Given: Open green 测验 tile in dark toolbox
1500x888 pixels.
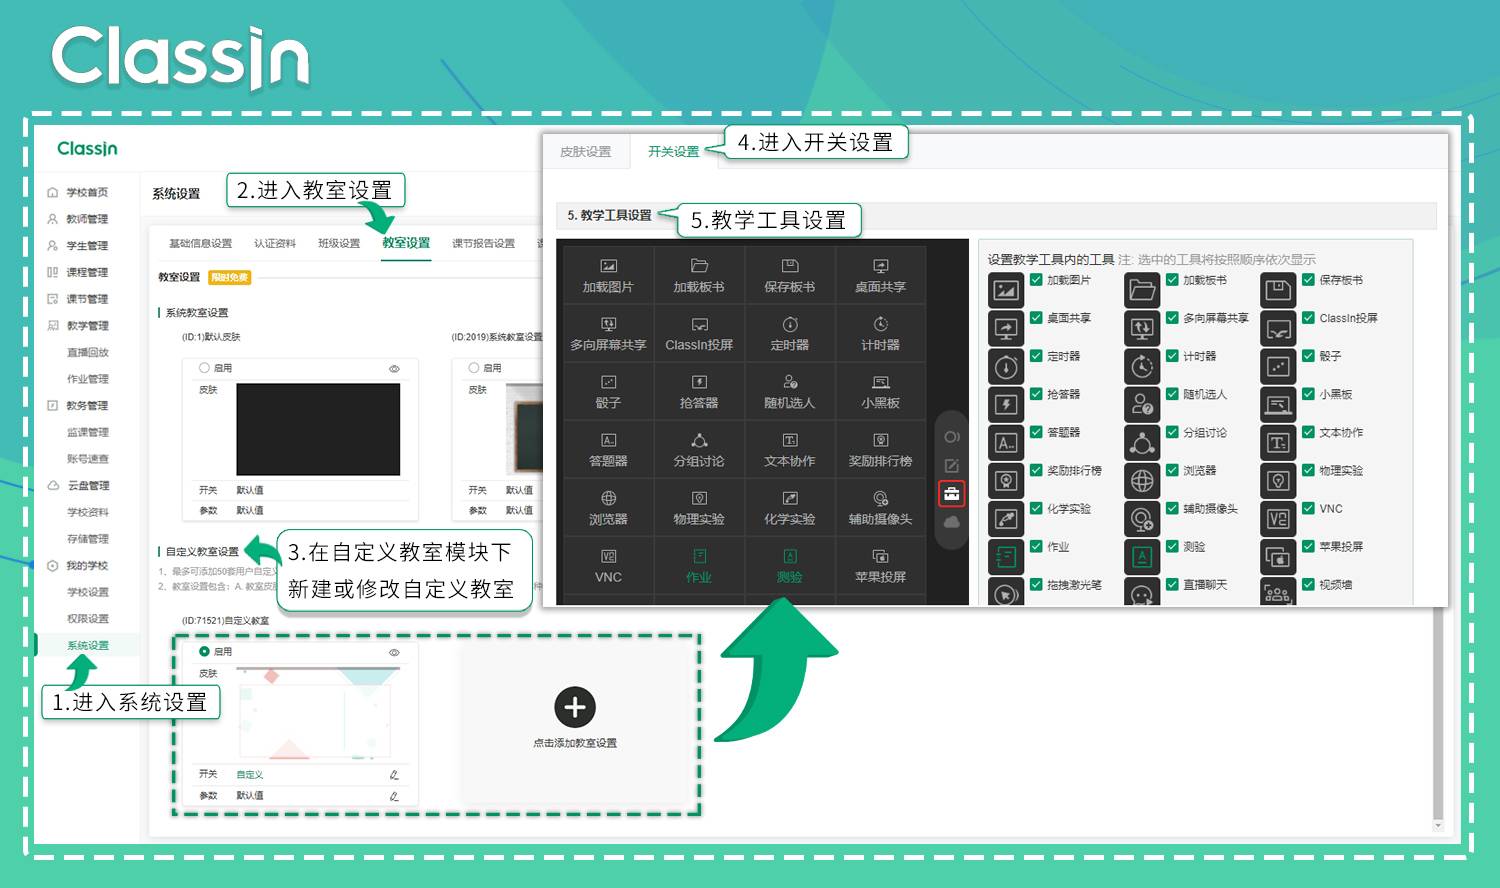Looking at the screenshot, I should point(790,565).
